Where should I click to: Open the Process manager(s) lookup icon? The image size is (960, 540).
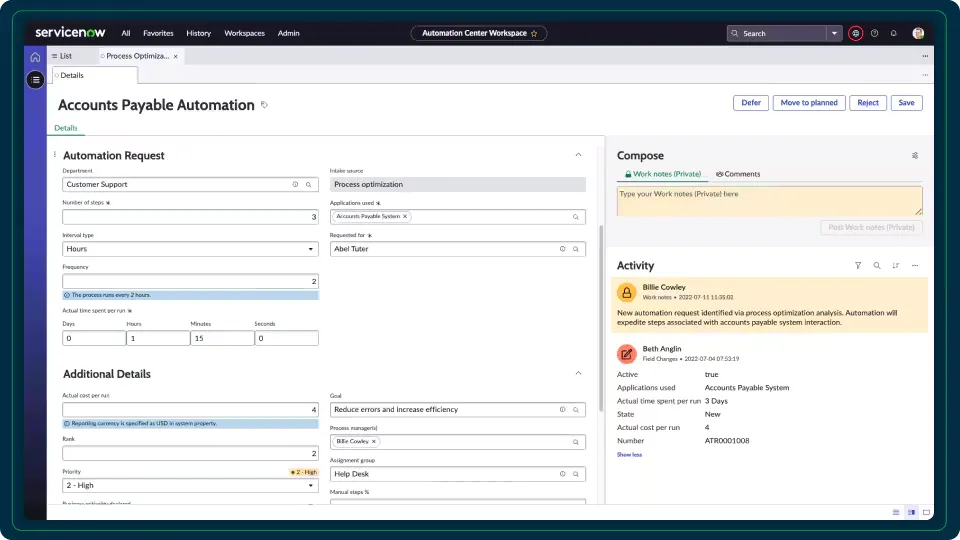coord(576,442)
